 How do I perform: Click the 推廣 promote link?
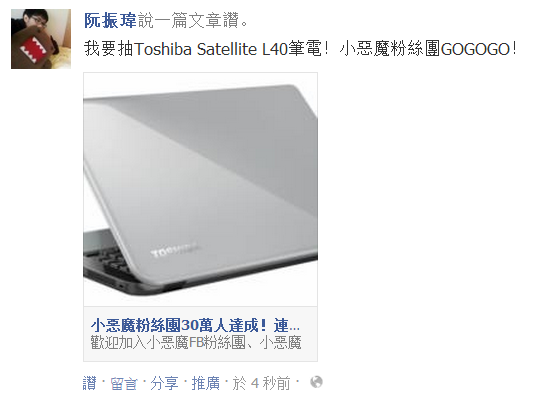[205, 383]
